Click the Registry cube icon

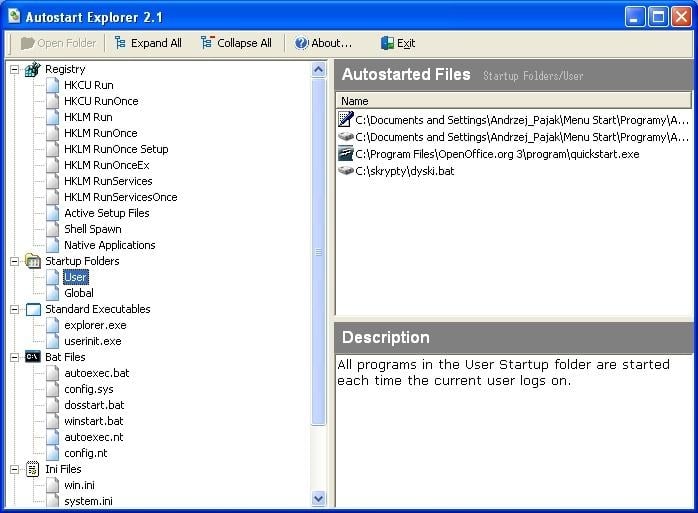point(33,69)
